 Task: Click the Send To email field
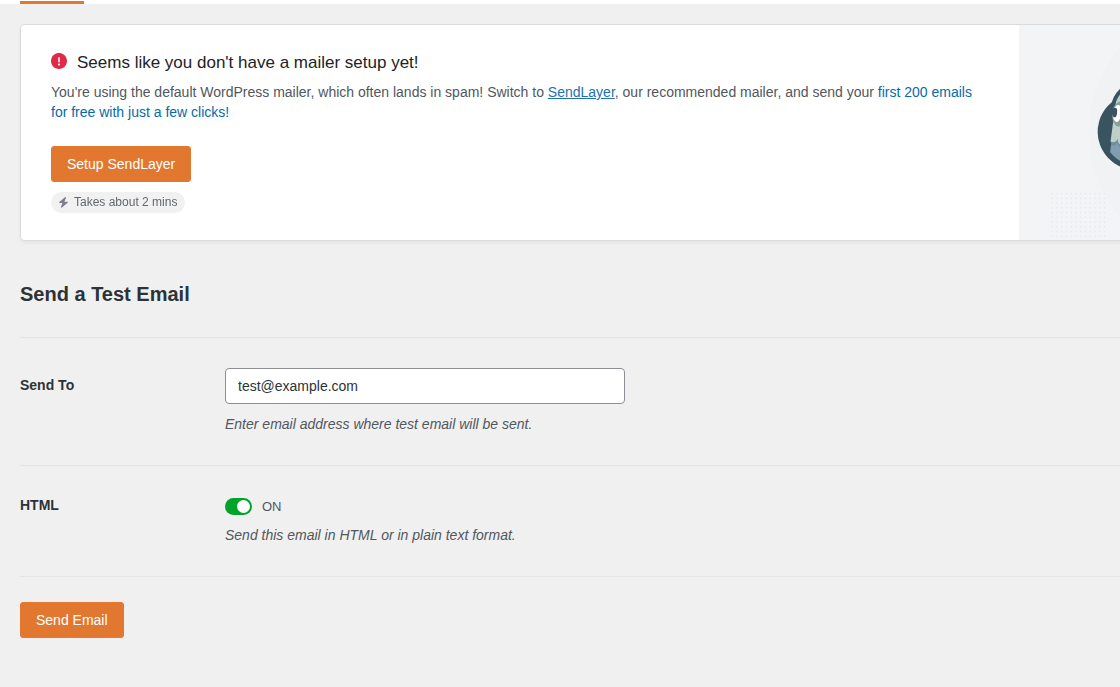[x=425, y=386]
